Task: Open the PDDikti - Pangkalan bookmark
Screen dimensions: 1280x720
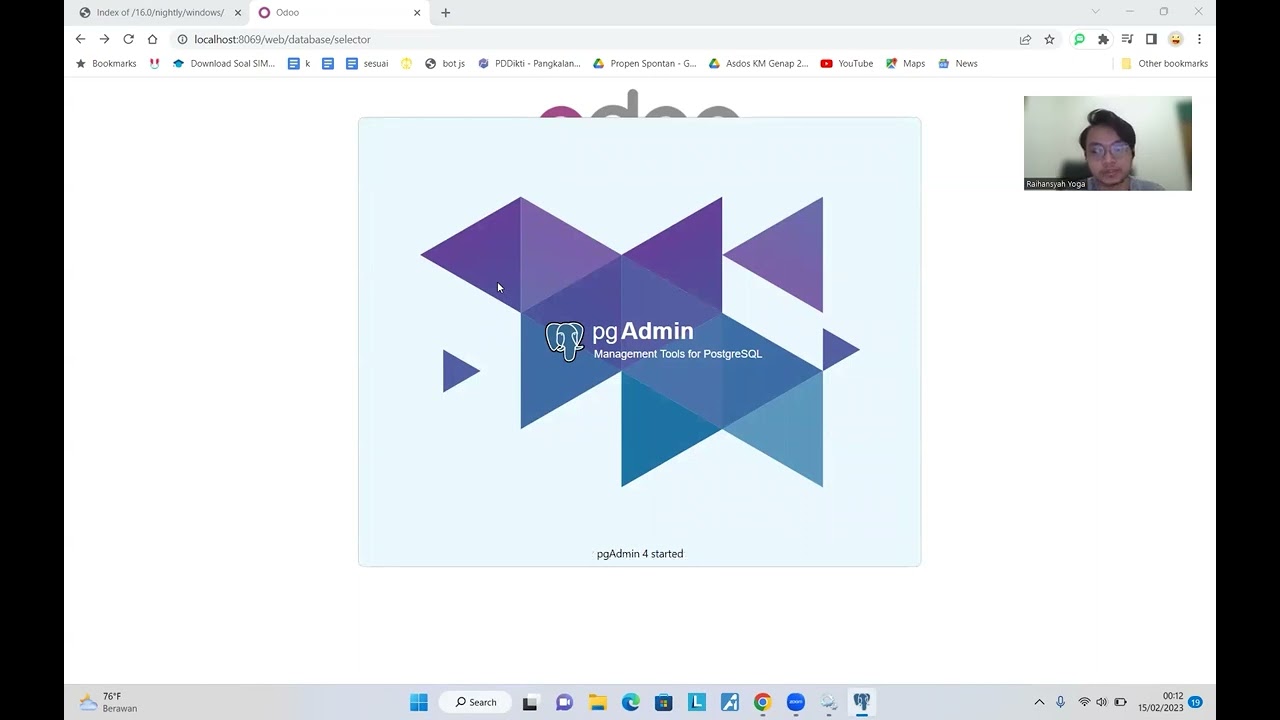Action: tap(529, 63)
